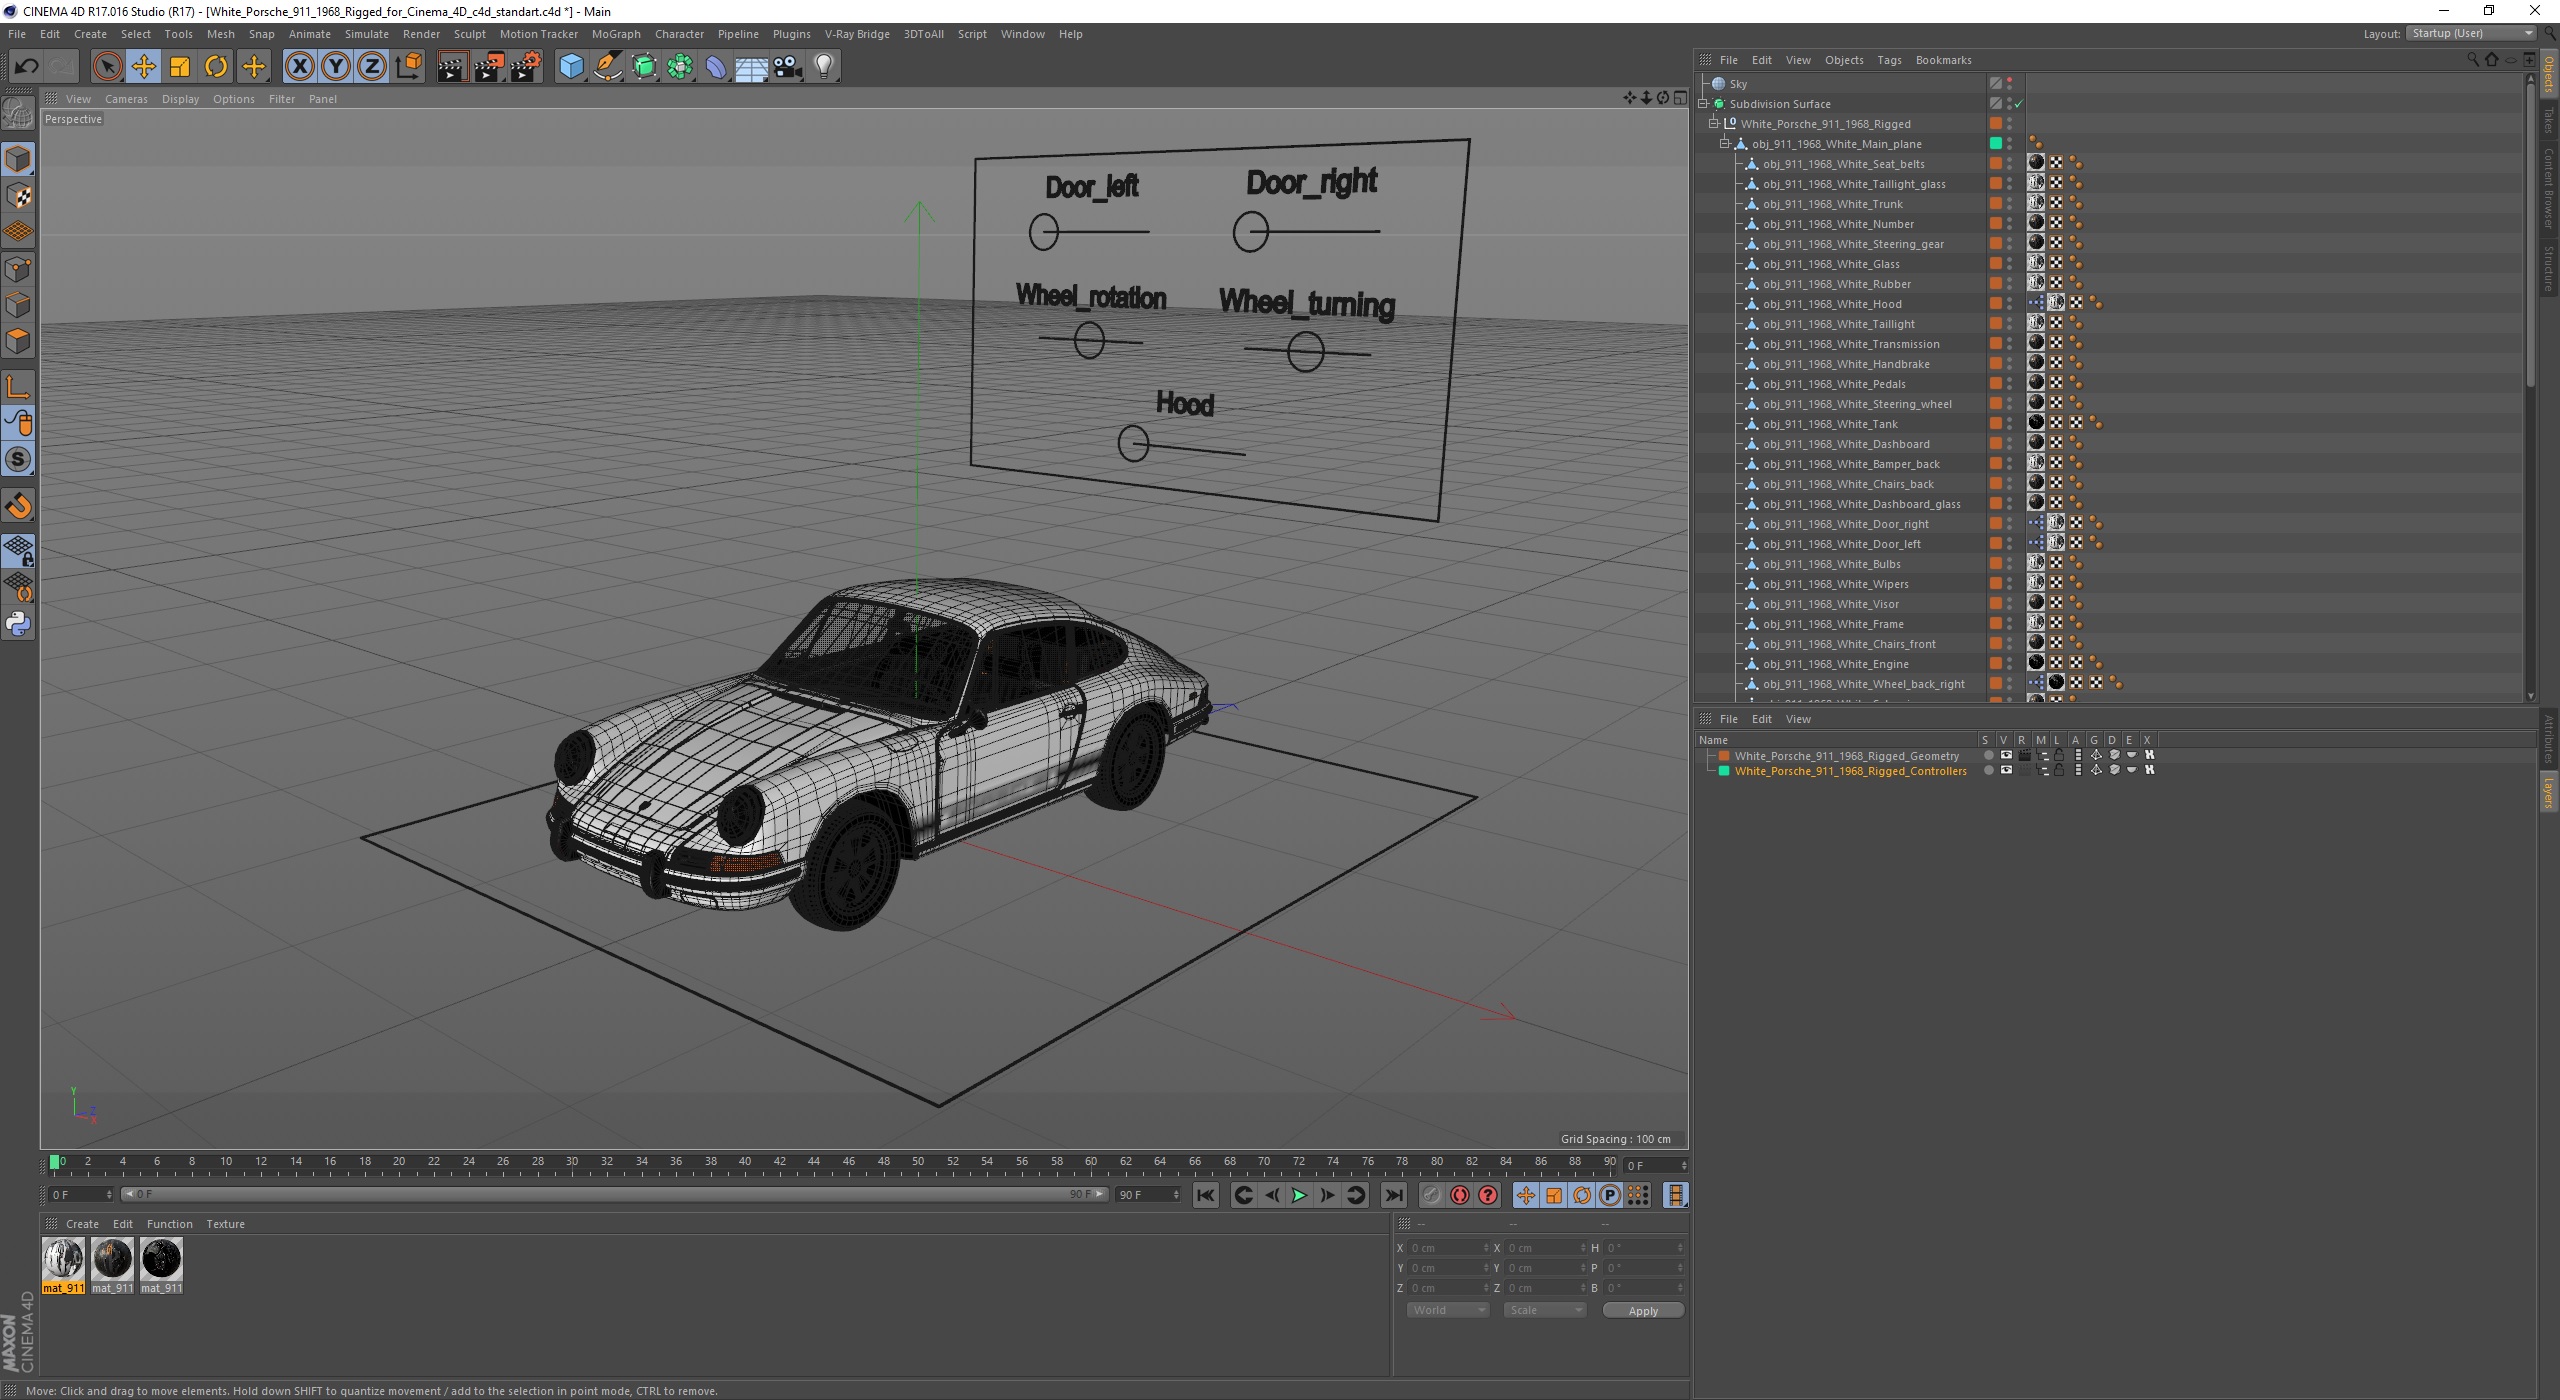Enable the Snap S icon in left toolbar

(18, 460)
